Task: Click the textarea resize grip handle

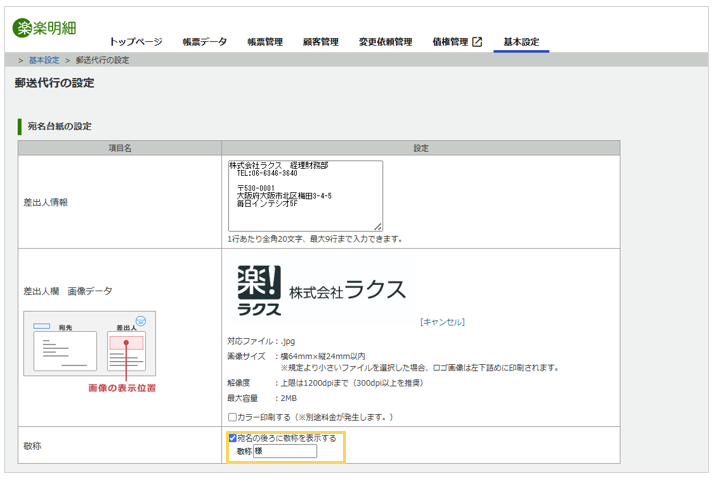Action: pos(378,227)
